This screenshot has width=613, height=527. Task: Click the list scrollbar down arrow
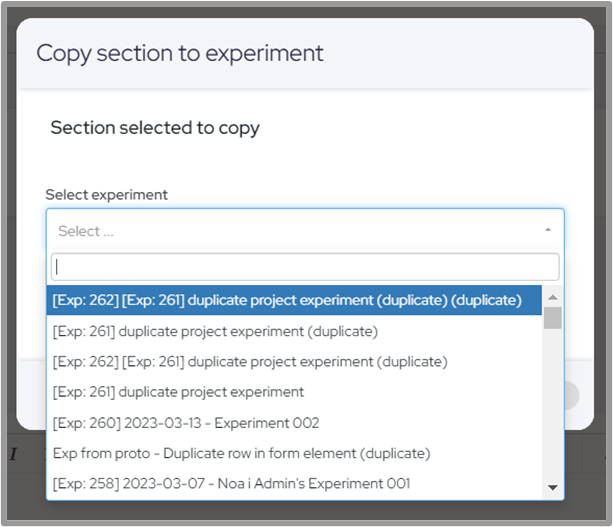point(552,487)
